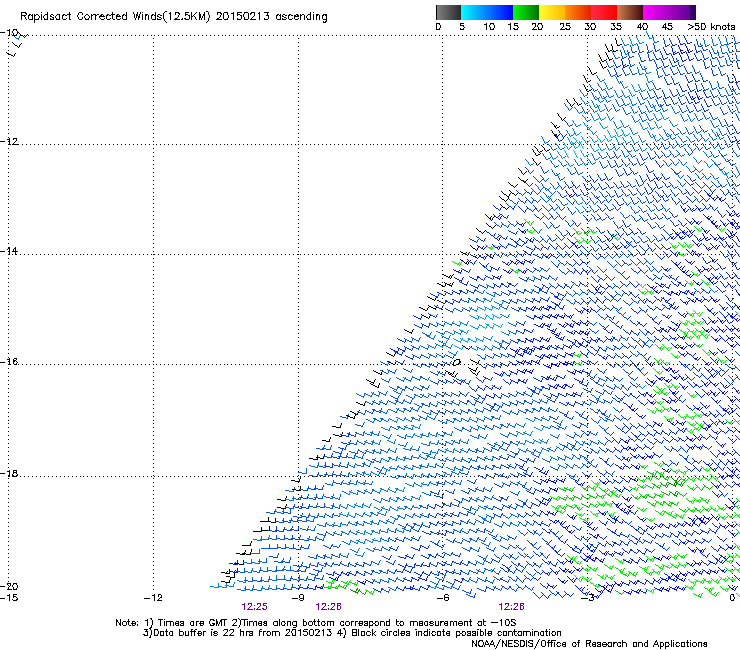The height and width of the screenshot is (650, 740).
Task: Click the '-3' longitude axis label
Action: coord(588,598)
